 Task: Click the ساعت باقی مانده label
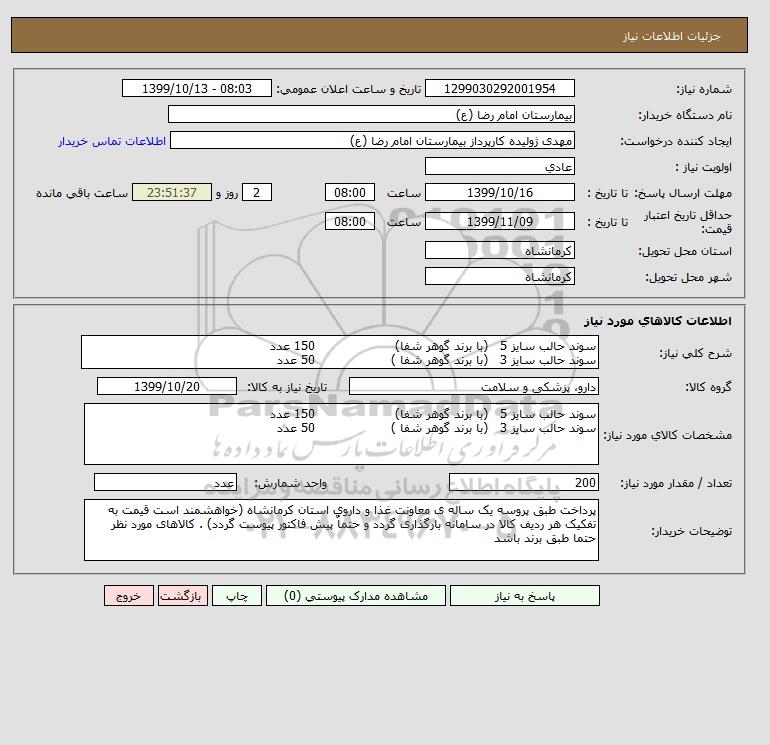tap(82, 193)
